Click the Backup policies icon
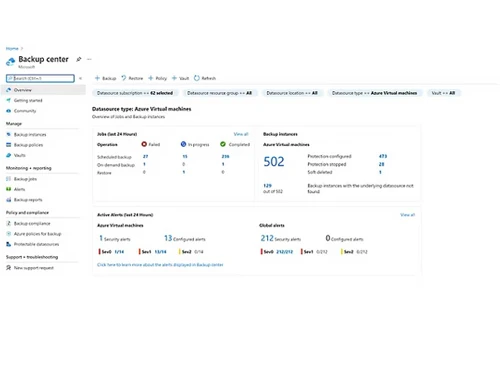The width and height of the screenshot is (500, 375). pos(9,145)
